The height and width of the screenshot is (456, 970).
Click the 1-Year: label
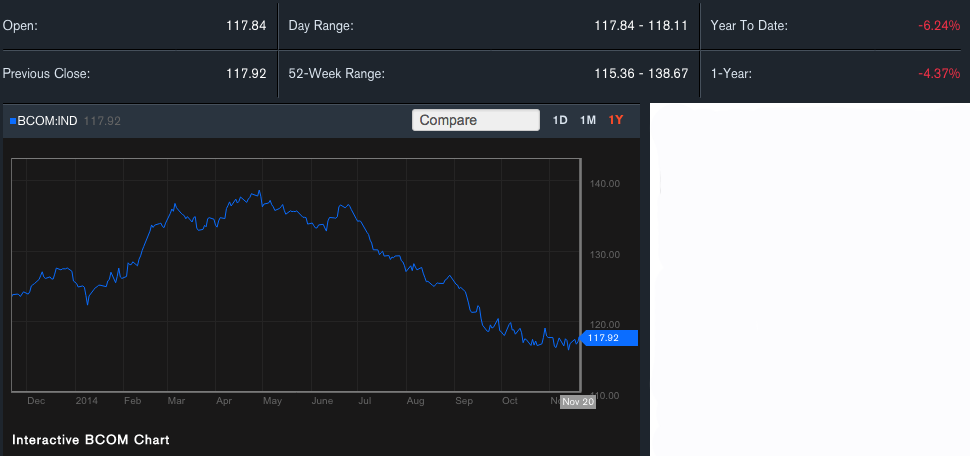pos(731,74)
